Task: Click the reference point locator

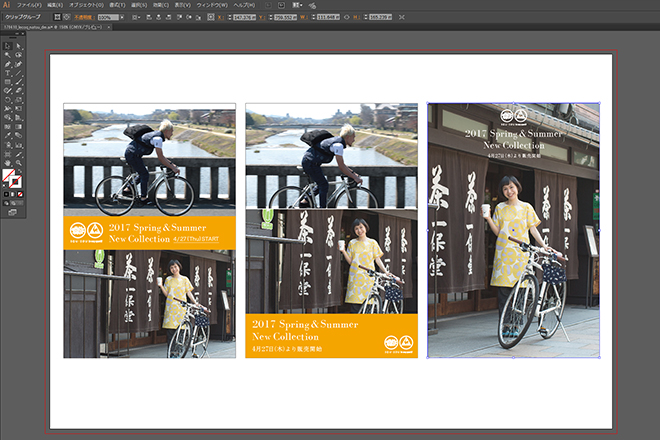Action: click(210, 17)
